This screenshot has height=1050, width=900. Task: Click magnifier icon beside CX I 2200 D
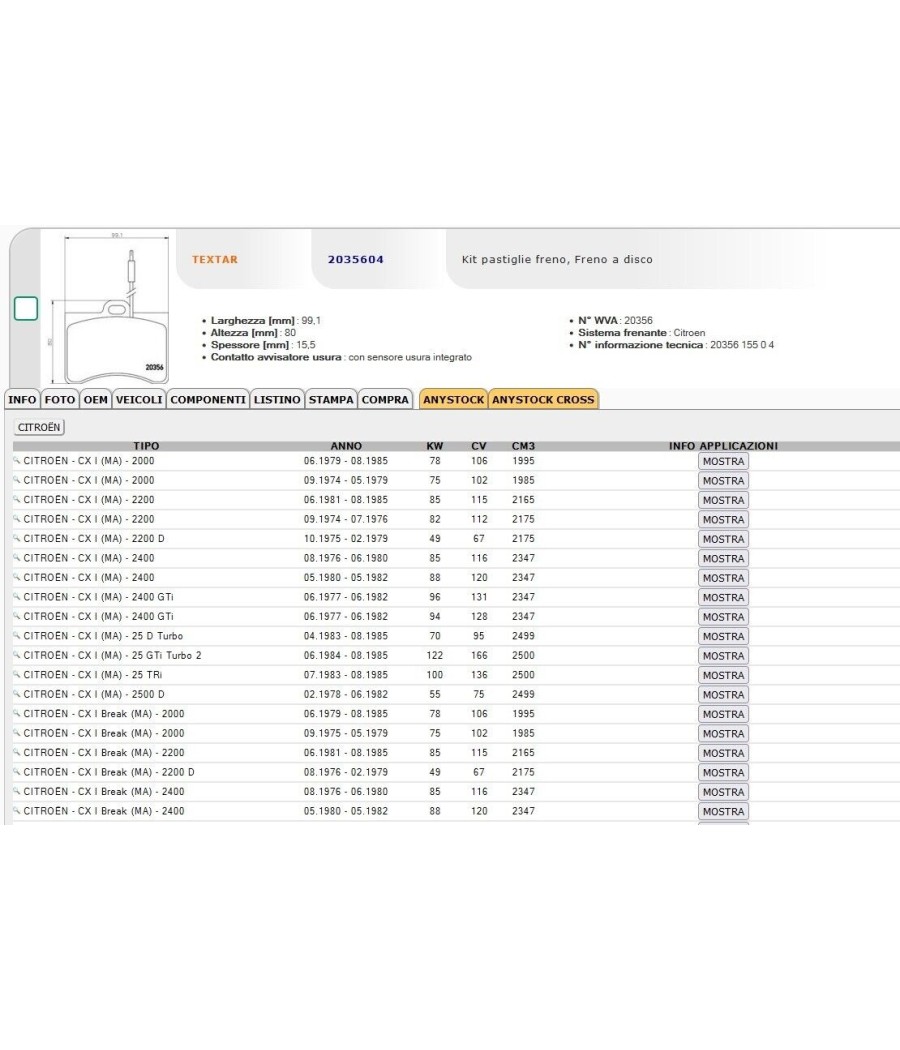17,538
